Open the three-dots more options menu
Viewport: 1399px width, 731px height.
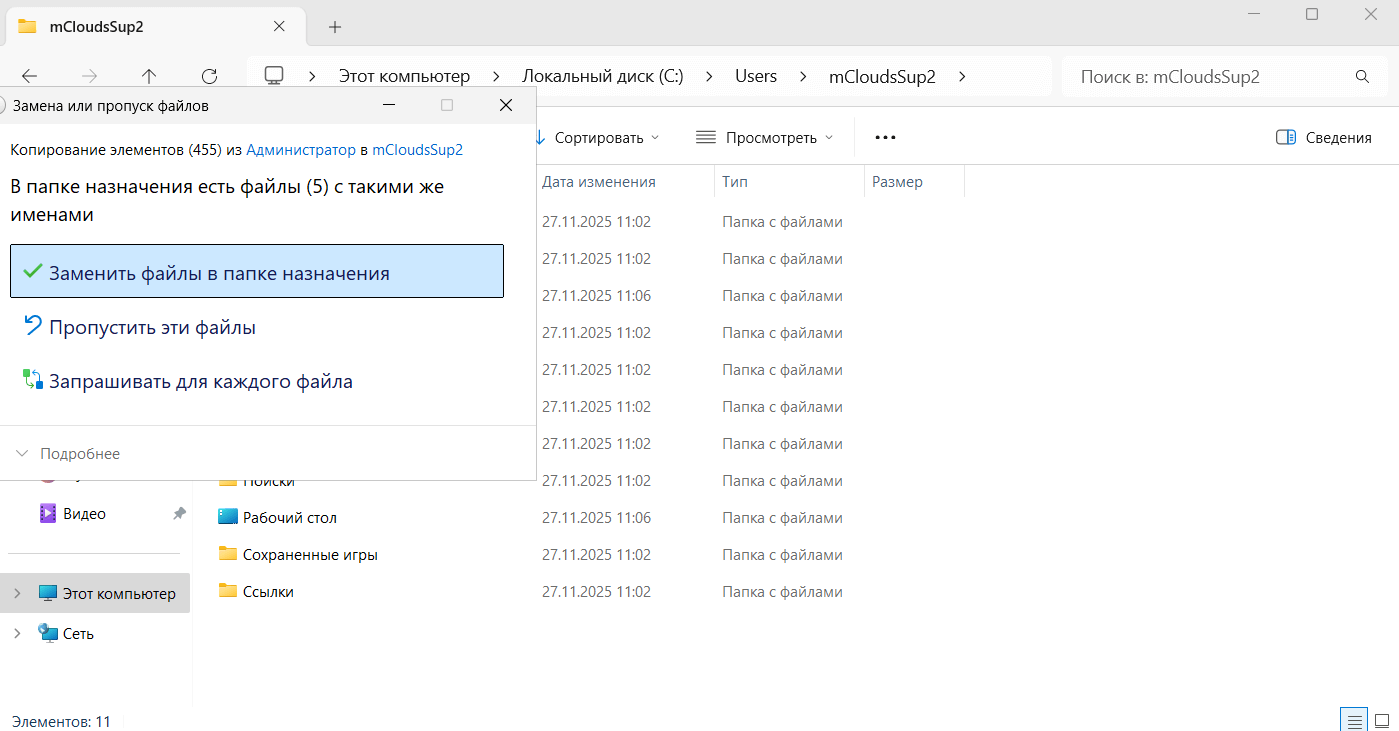click(885, 137)
